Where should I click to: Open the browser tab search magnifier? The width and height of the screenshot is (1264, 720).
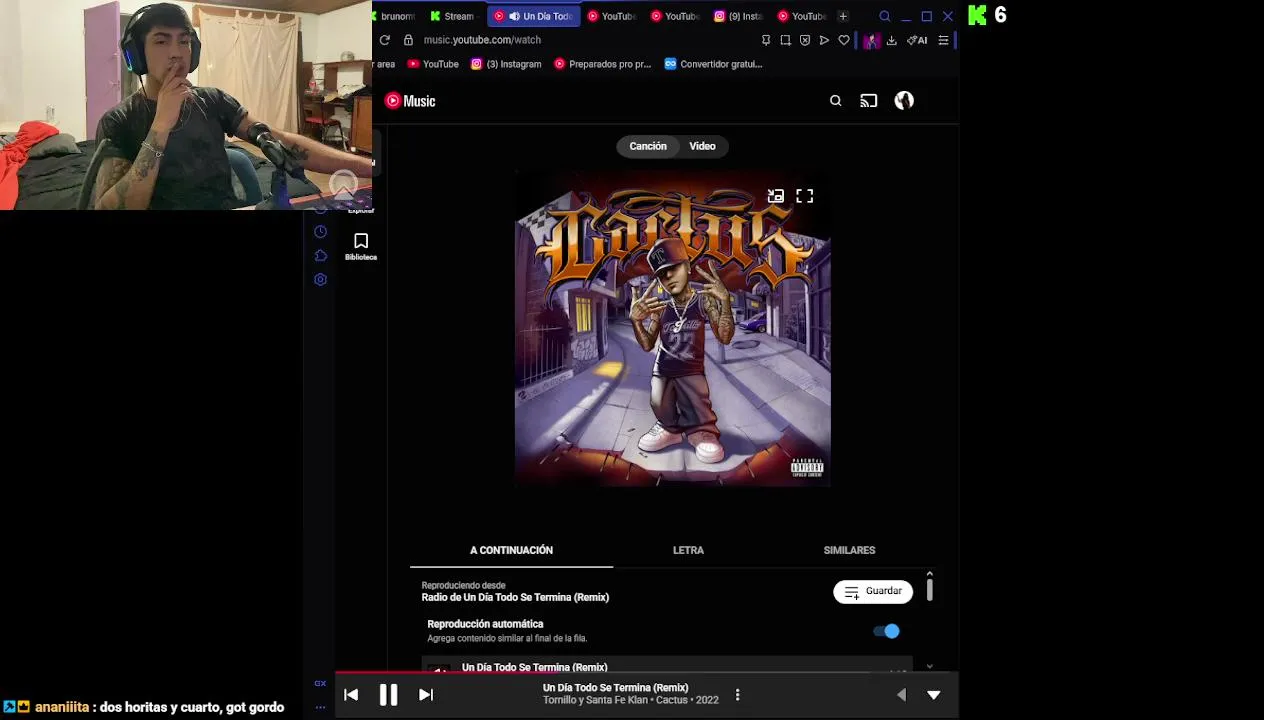[x=885, y=16]
